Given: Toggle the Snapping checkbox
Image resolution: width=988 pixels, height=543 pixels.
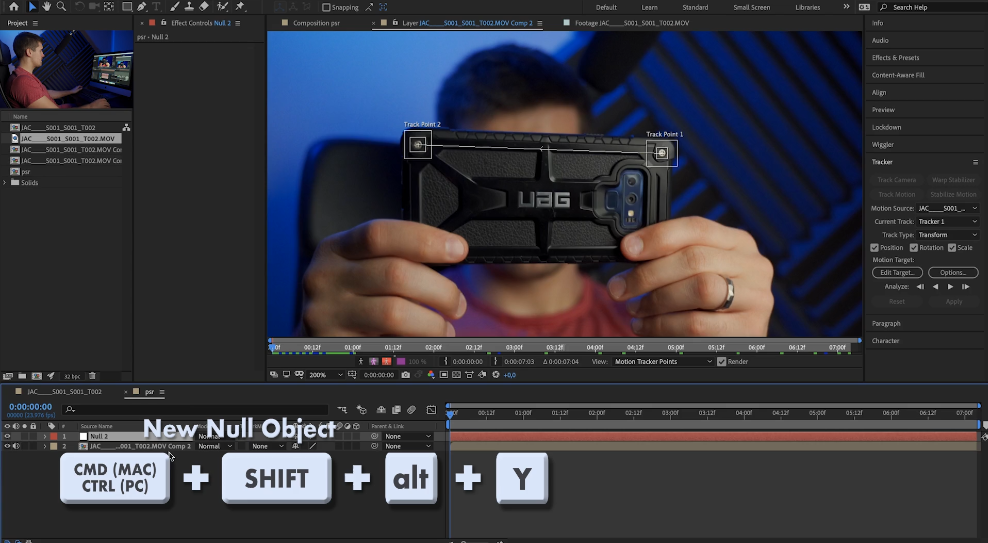Looking at the screenshot, I should pyautogui.click(x=326, y=8).
